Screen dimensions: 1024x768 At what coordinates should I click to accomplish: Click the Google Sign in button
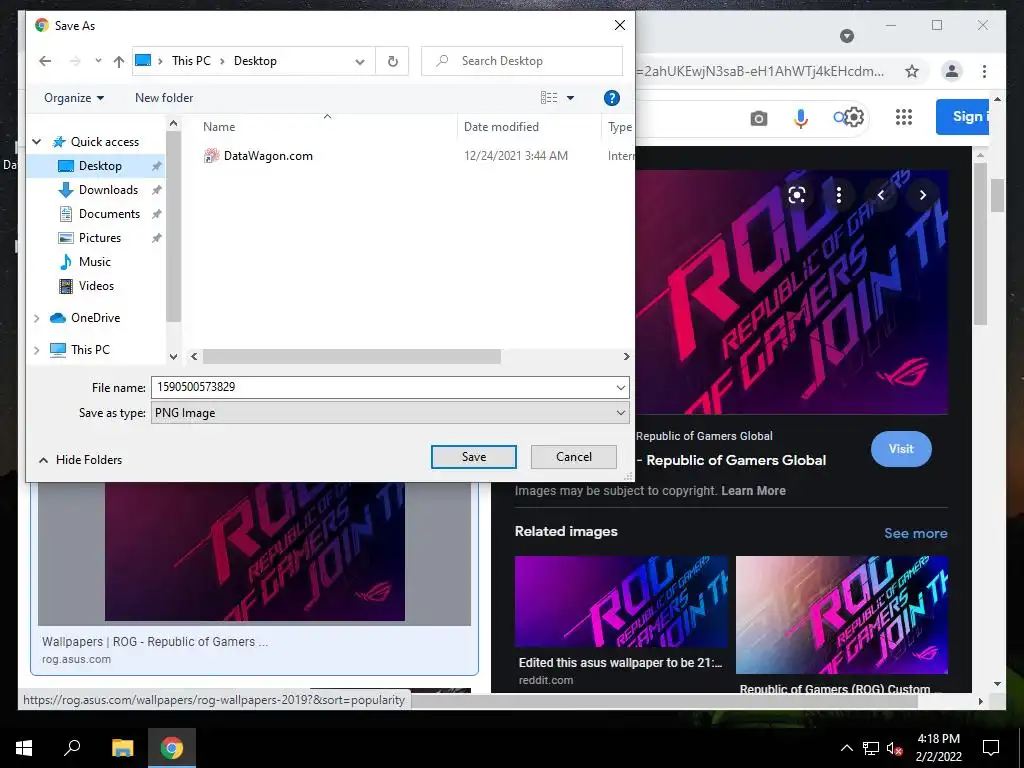[x=963, y=117]
